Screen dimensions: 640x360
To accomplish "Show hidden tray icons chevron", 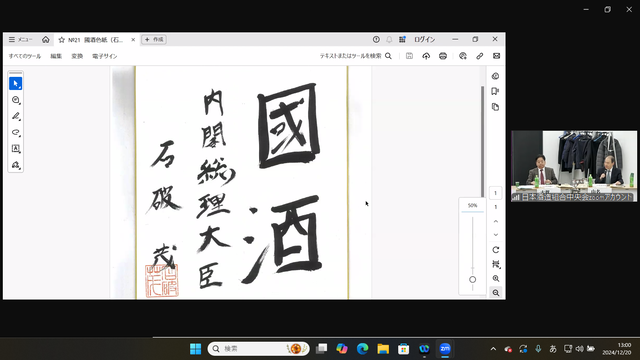I will pyautogui.click(x=493, y=349).
